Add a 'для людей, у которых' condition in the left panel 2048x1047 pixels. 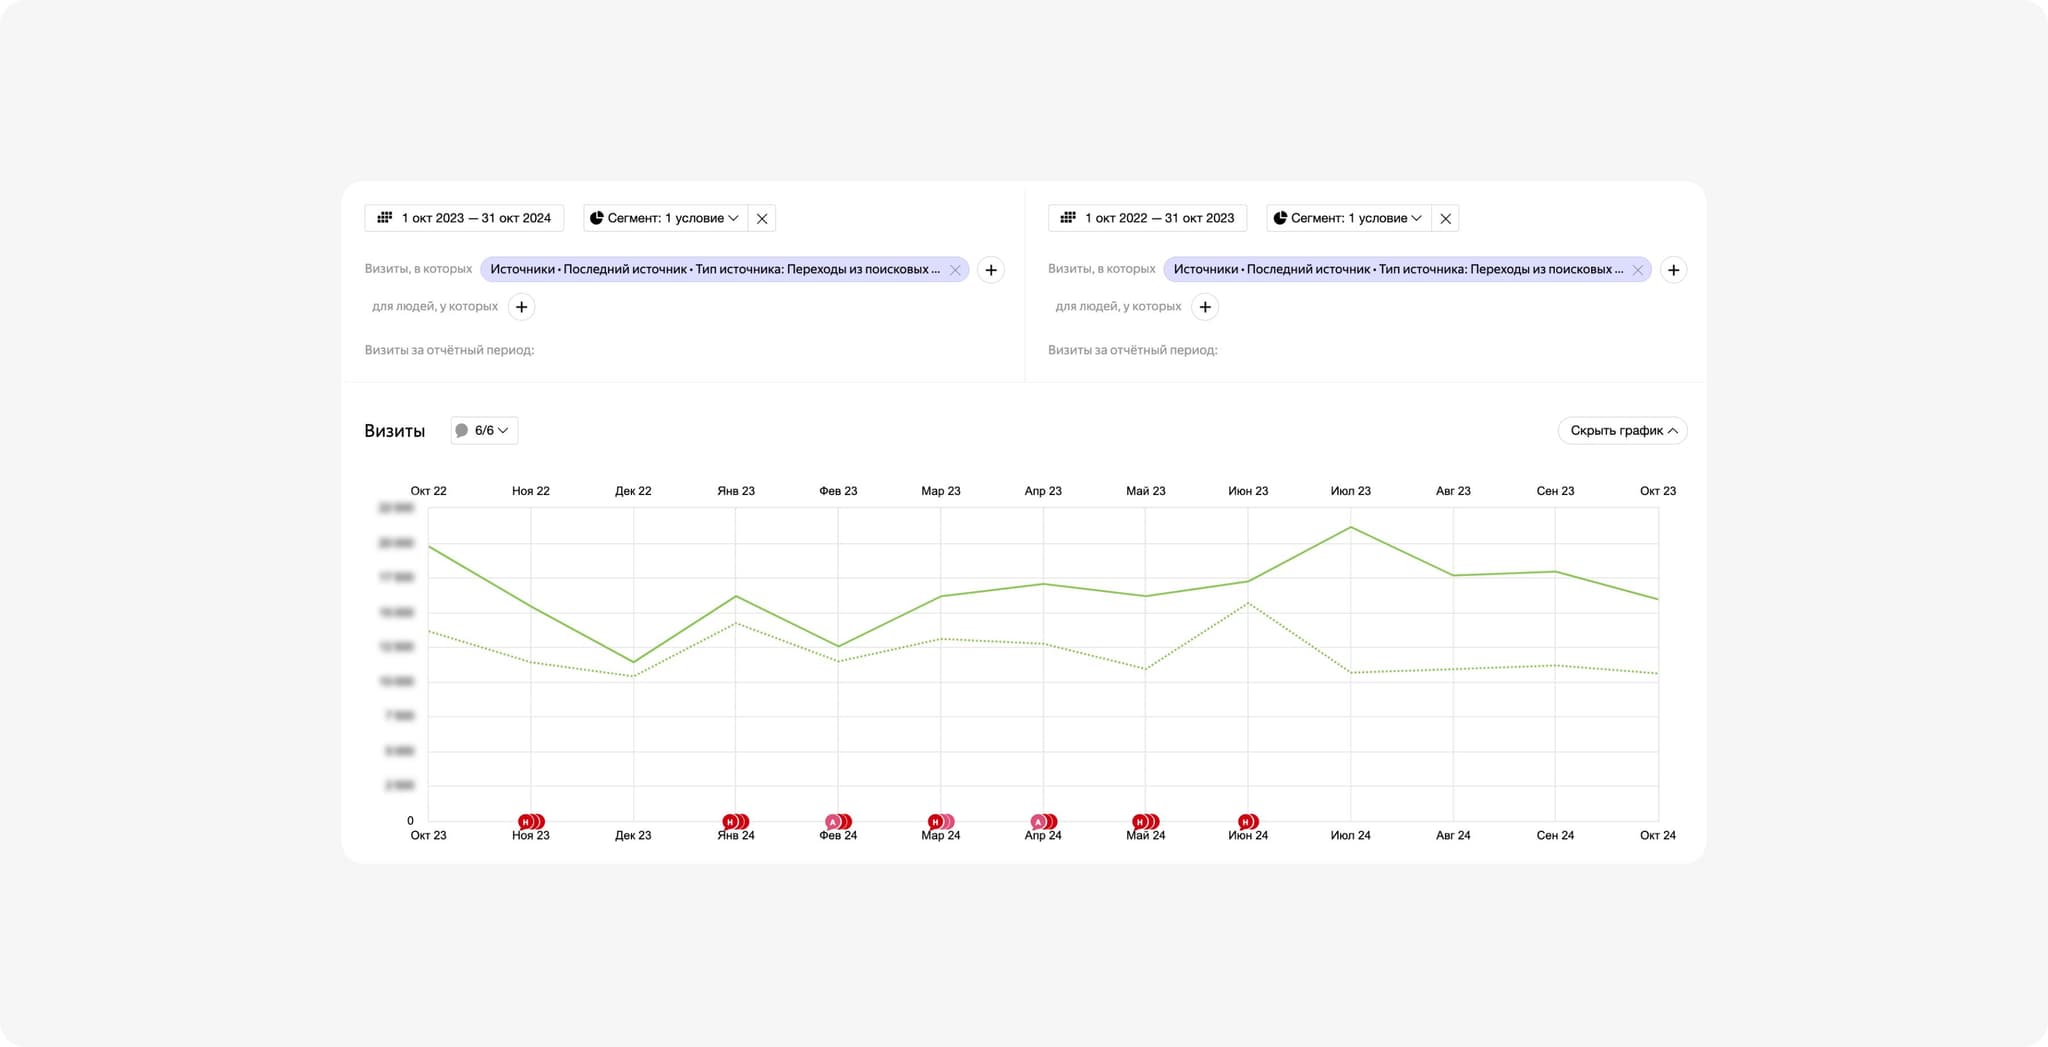pos(521,307)
